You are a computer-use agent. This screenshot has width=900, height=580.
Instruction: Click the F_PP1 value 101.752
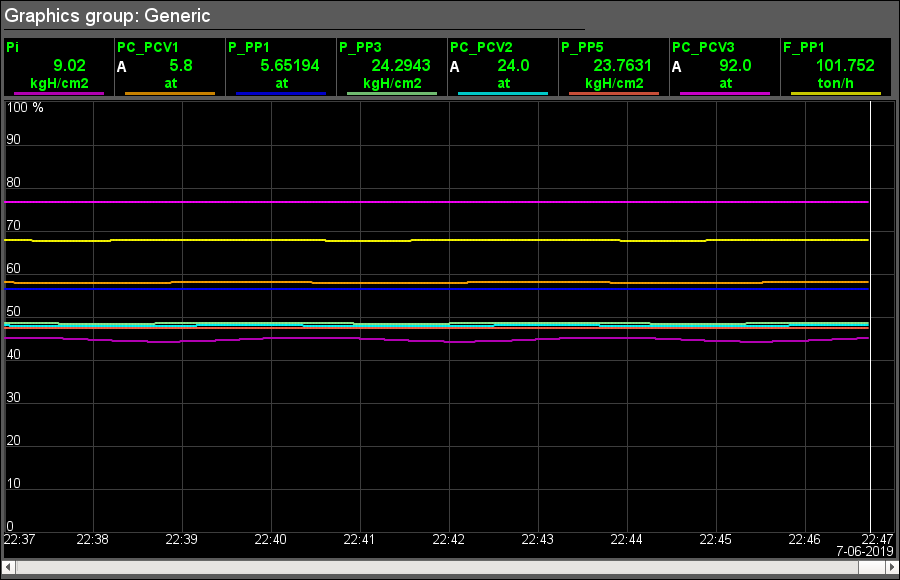845,65
